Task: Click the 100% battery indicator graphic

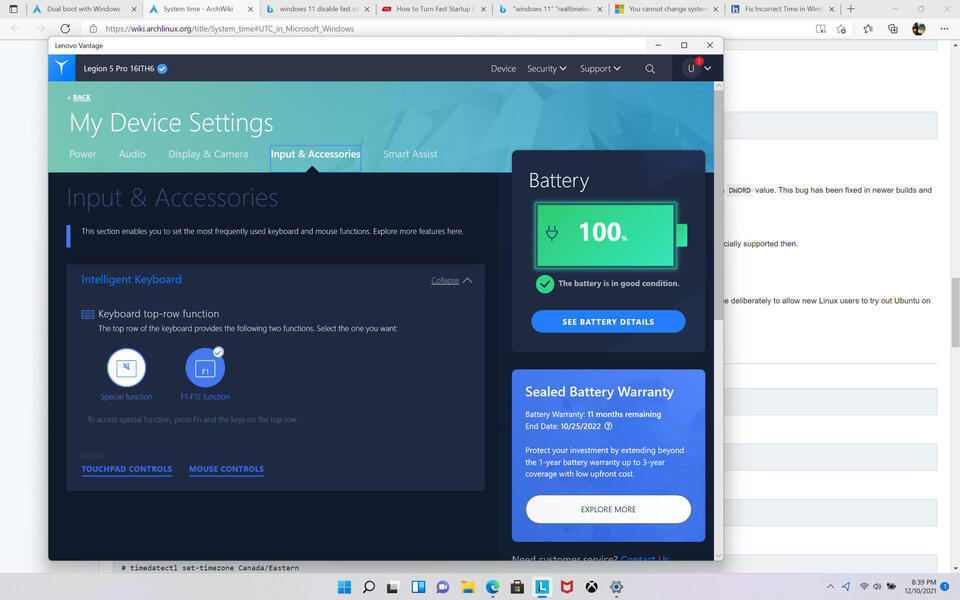Action: coord(610,235)
